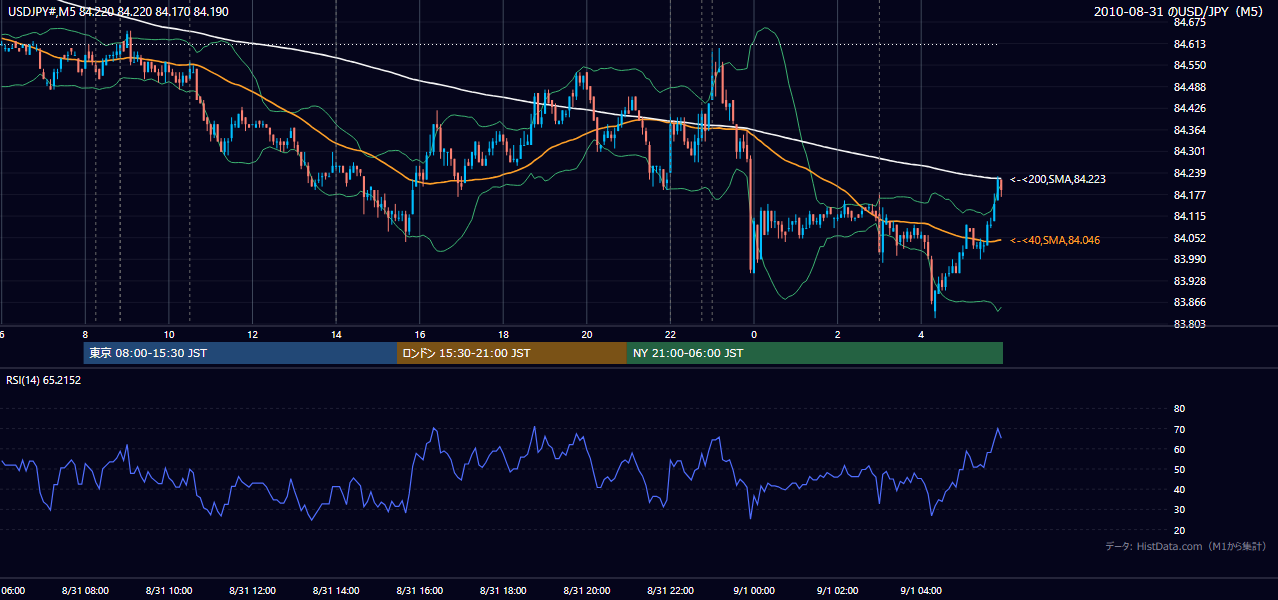Click the 8/31 10:00 time axis label

169,591
